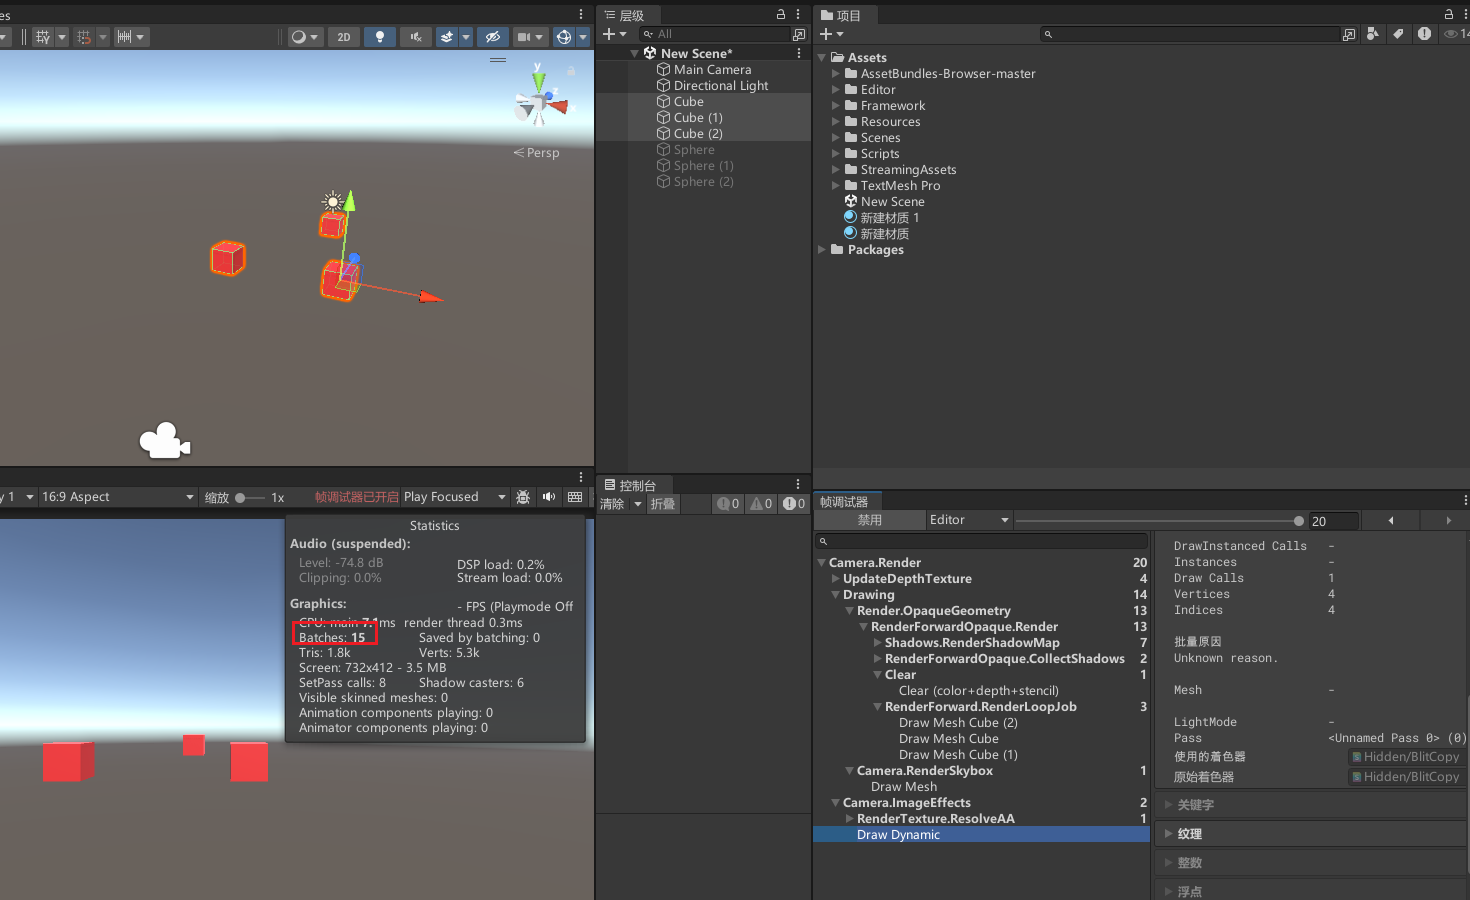
Task: Expand the Scripts folder in Assets
Action: pyautogui.click(x=836, y=154)
